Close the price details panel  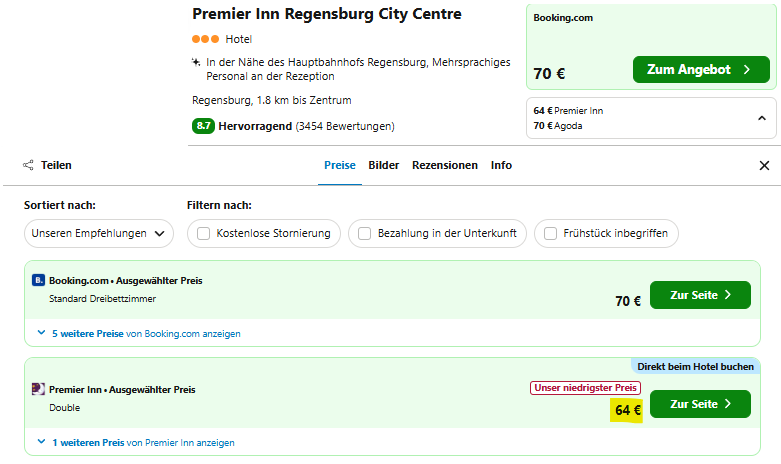(765, 165)
